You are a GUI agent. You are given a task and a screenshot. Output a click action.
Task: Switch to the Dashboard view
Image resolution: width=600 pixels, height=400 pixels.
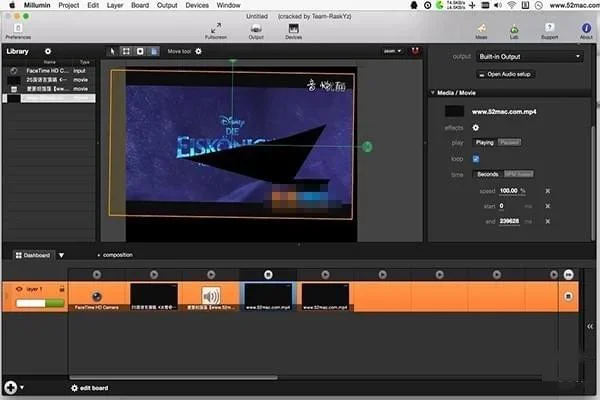pyautogui.click(x=33, y=255)
